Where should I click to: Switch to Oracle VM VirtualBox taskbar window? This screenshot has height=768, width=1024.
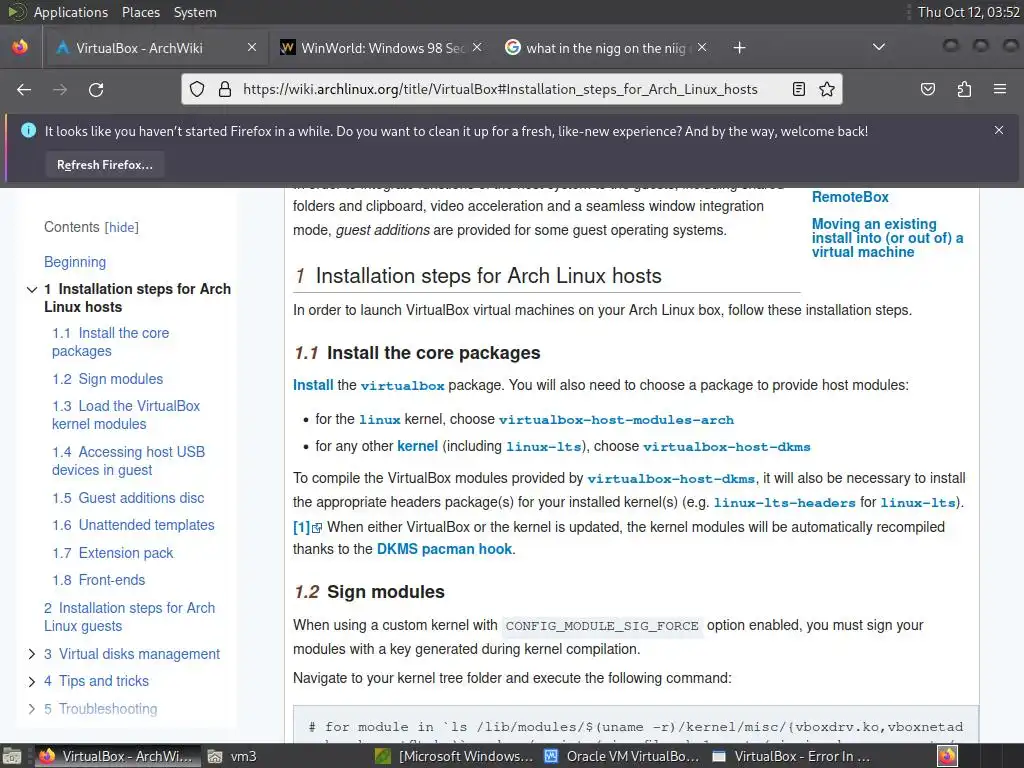tap(624, 756)
